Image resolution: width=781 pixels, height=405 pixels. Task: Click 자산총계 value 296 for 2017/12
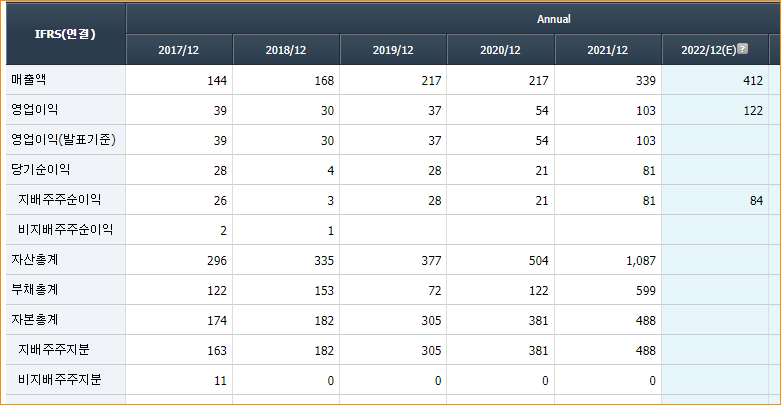[x=217, y=261]
